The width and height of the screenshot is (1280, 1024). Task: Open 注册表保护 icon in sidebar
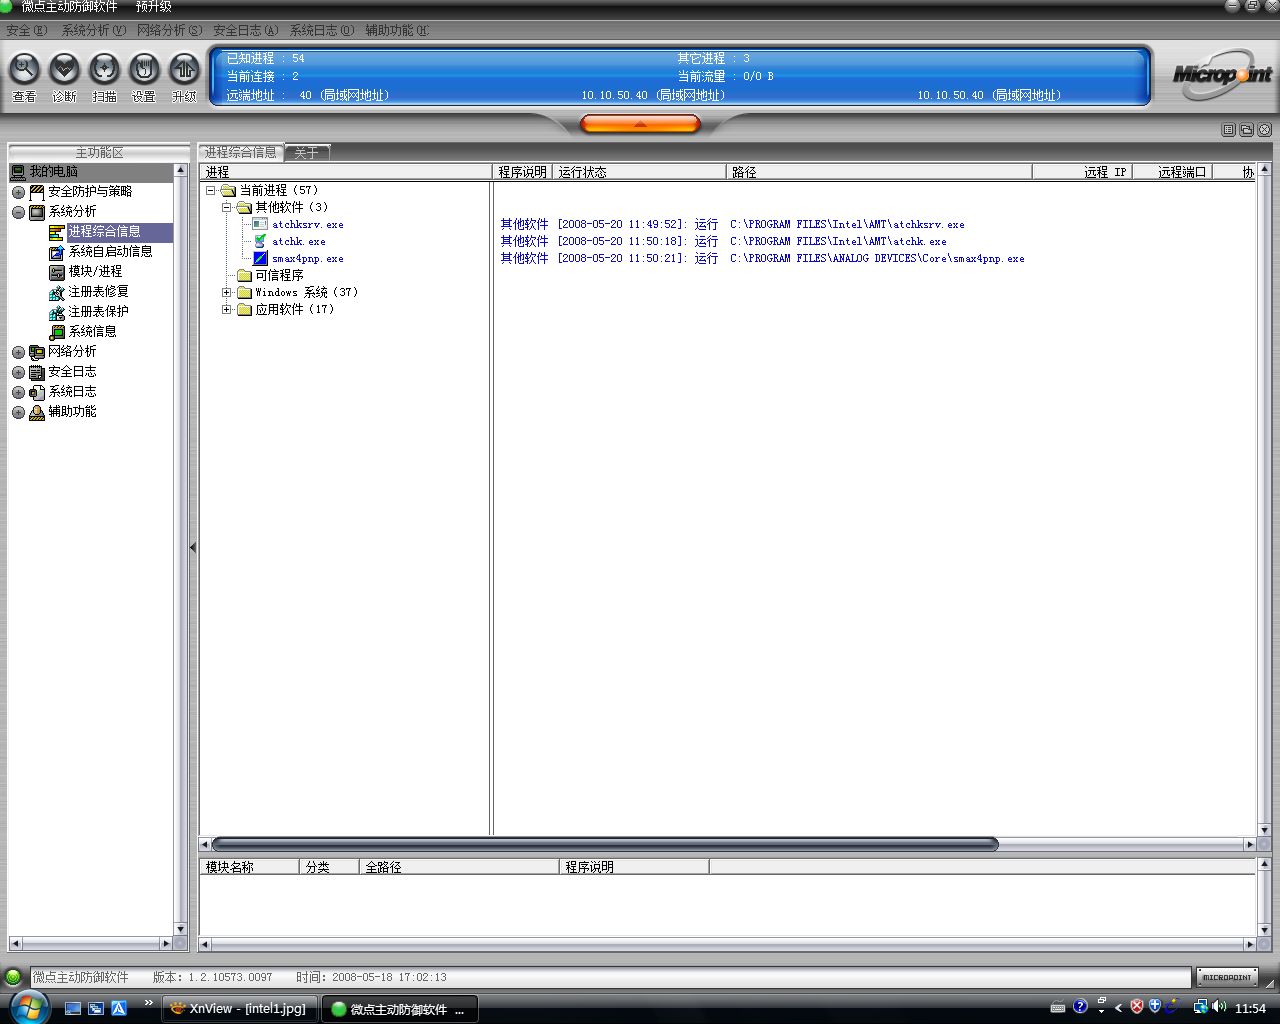pos(57,312)
